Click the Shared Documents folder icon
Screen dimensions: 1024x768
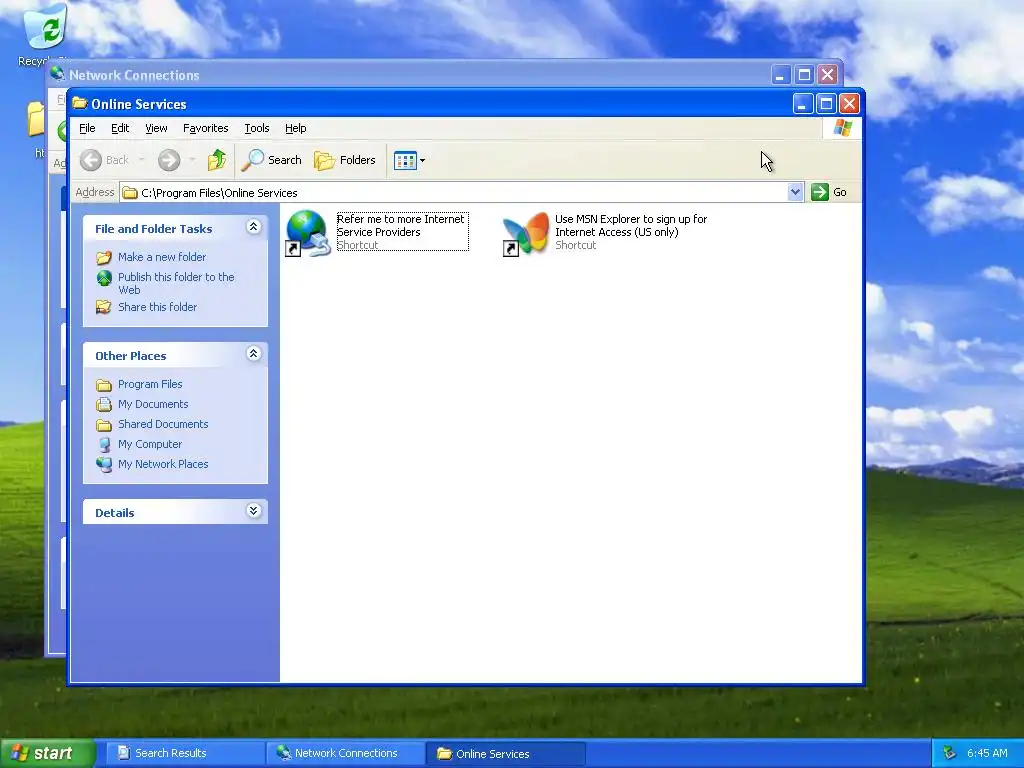click(x=104, y=424)
